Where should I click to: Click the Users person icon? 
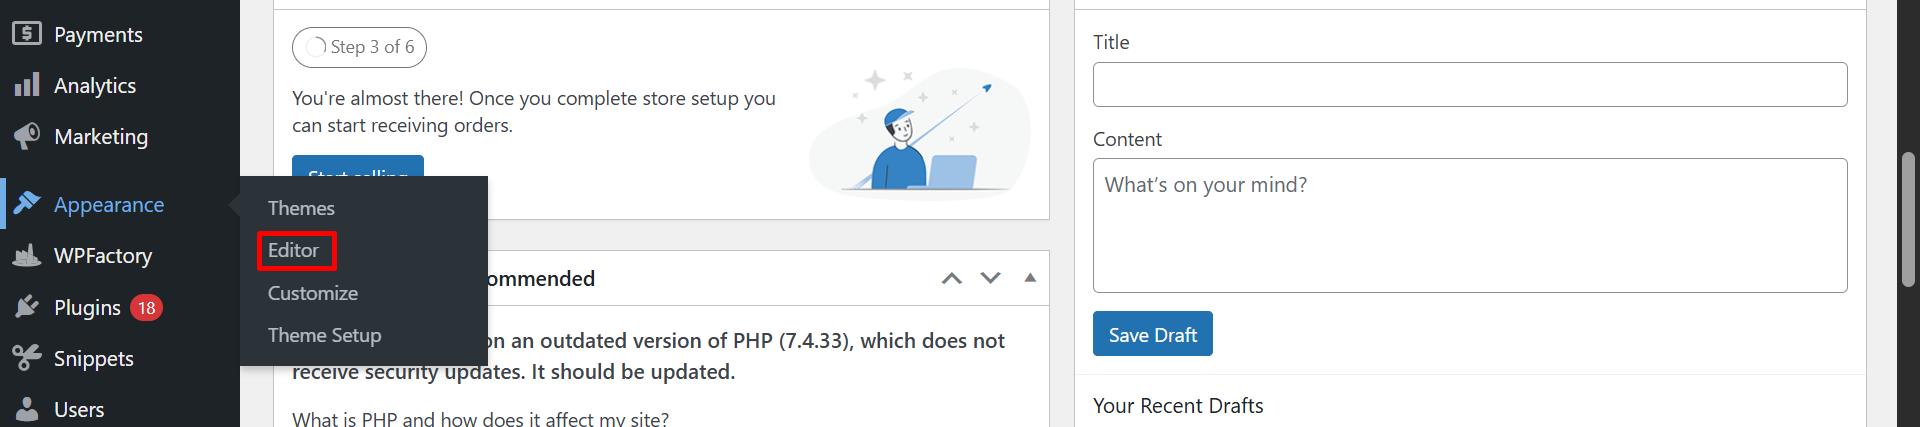tap(27, 409)
